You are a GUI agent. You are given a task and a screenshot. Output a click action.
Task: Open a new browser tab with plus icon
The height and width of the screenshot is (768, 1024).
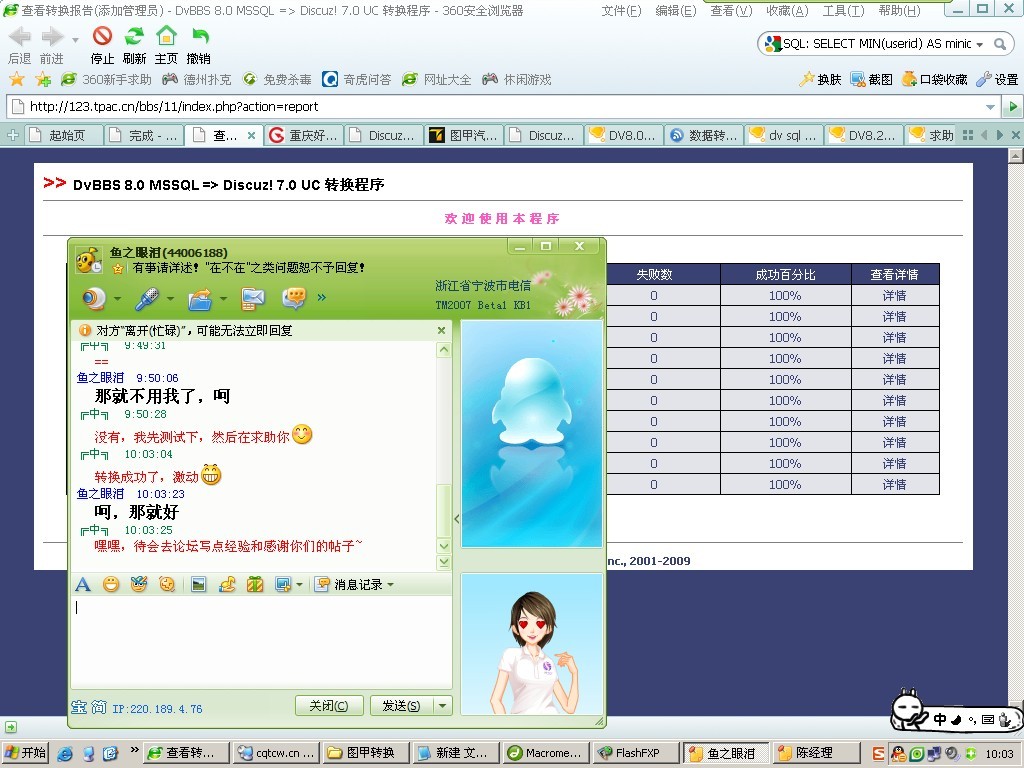pyautogui.click(x=12, y=135)
